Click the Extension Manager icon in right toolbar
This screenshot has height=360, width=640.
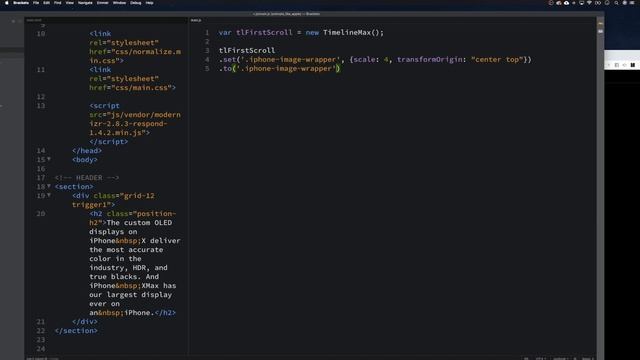600,31
